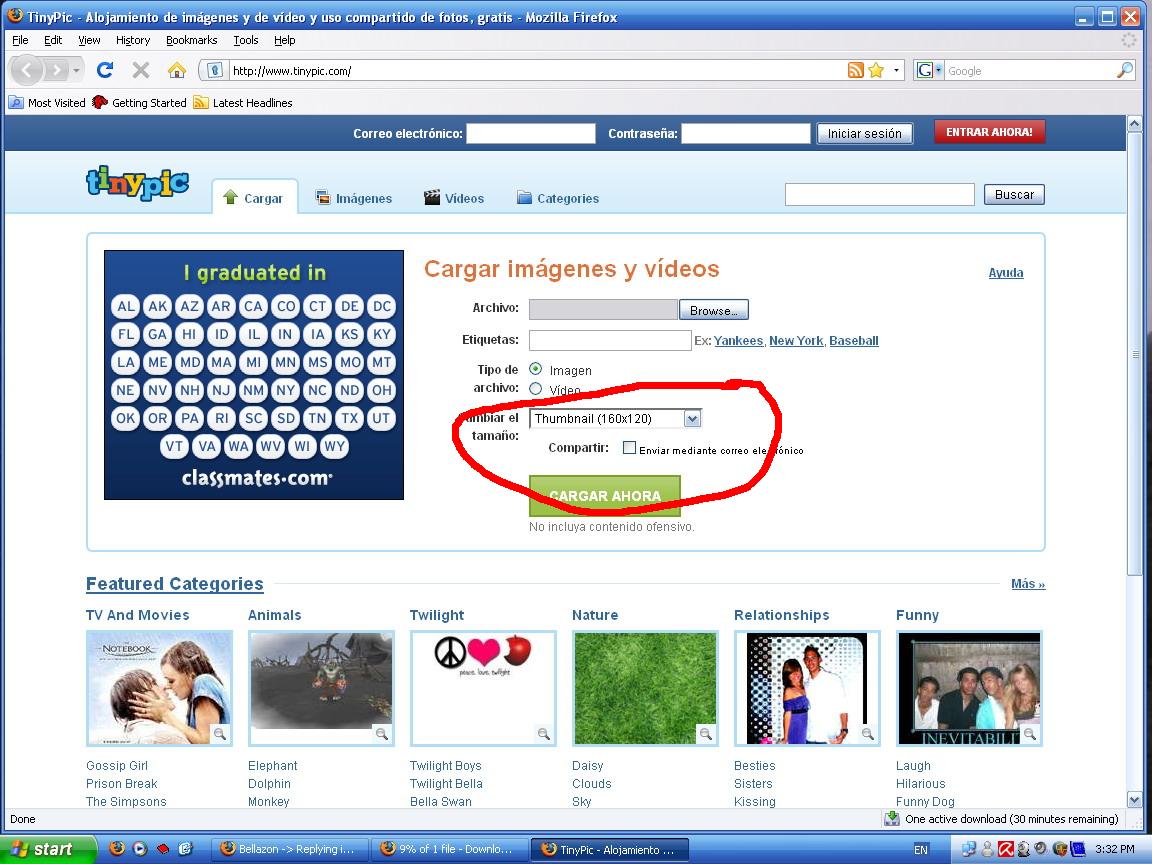Switch to the Vídeos tab
Image resolution: width=1152 pixels, height=864 pixels.
454,198
